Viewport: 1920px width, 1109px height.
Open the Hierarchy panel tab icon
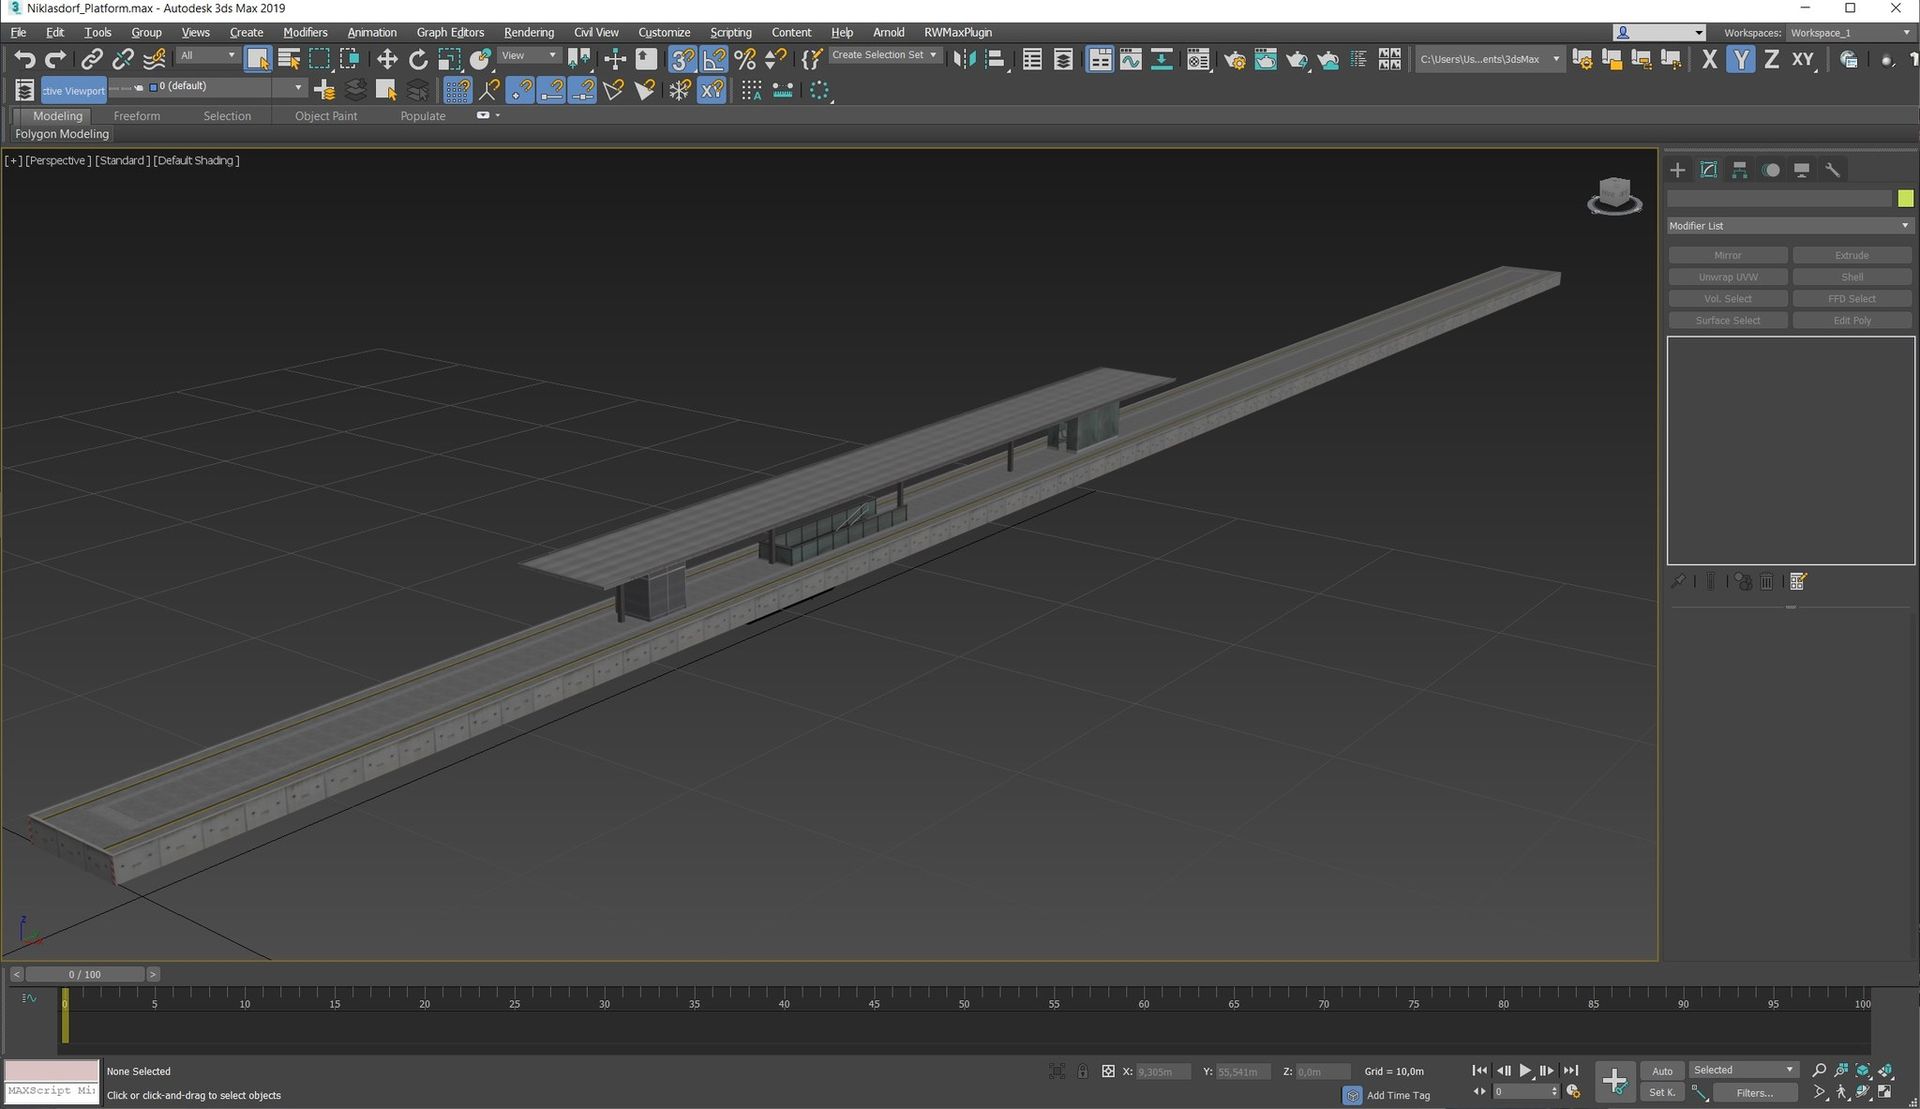pos(1740,170)
